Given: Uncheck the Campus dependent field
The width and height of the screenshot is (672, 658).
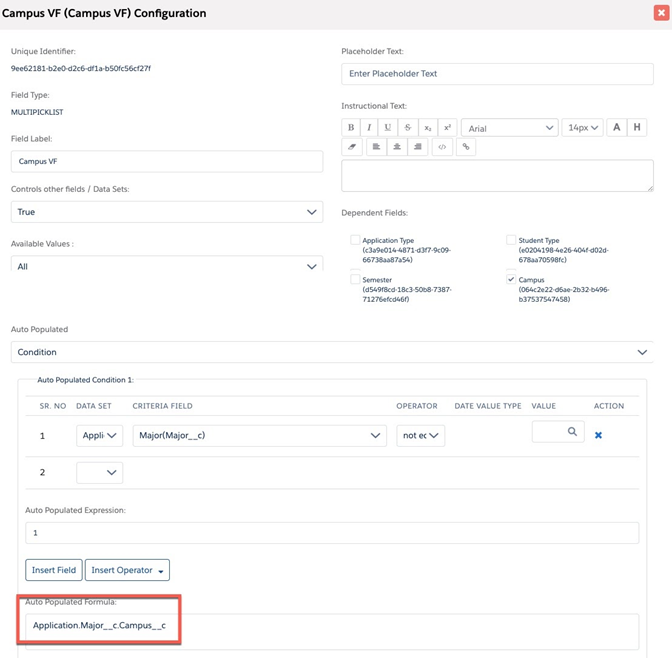Looking at the screenshot, I should click(511, 280).
